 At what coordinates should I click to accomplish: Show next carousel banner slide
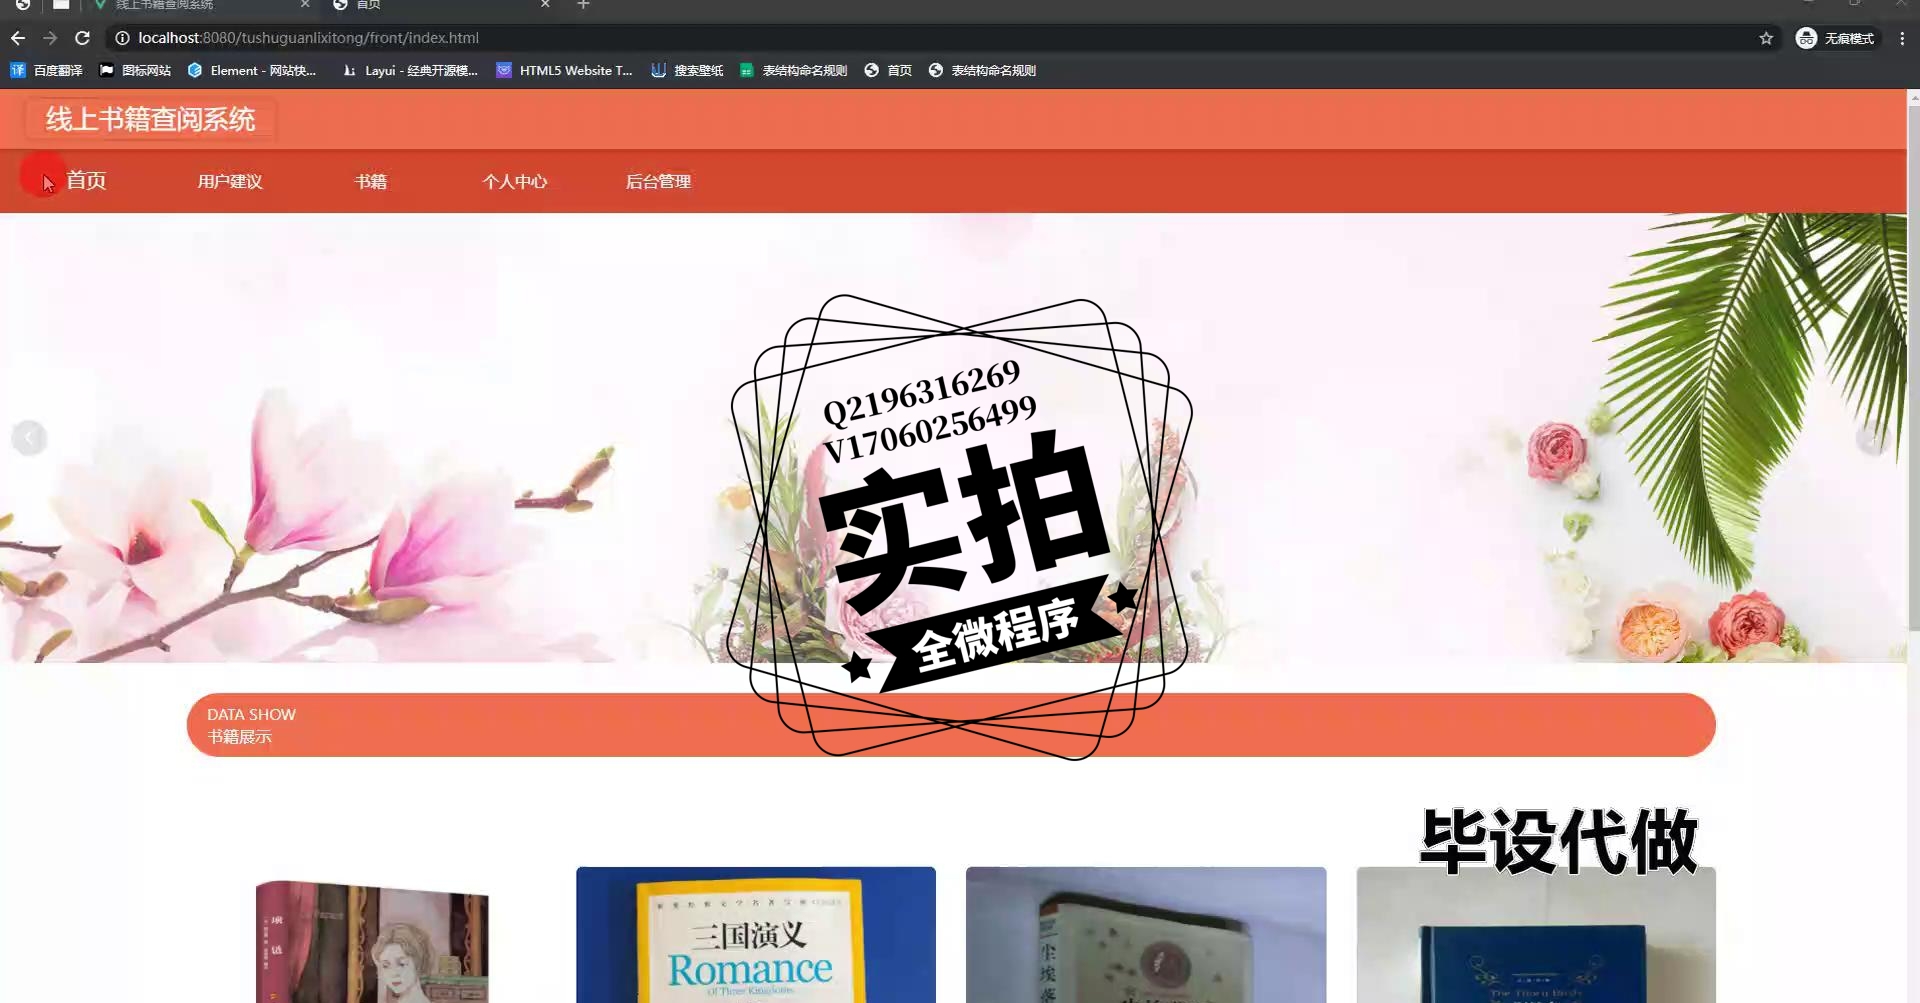(x=1872, y=438)
